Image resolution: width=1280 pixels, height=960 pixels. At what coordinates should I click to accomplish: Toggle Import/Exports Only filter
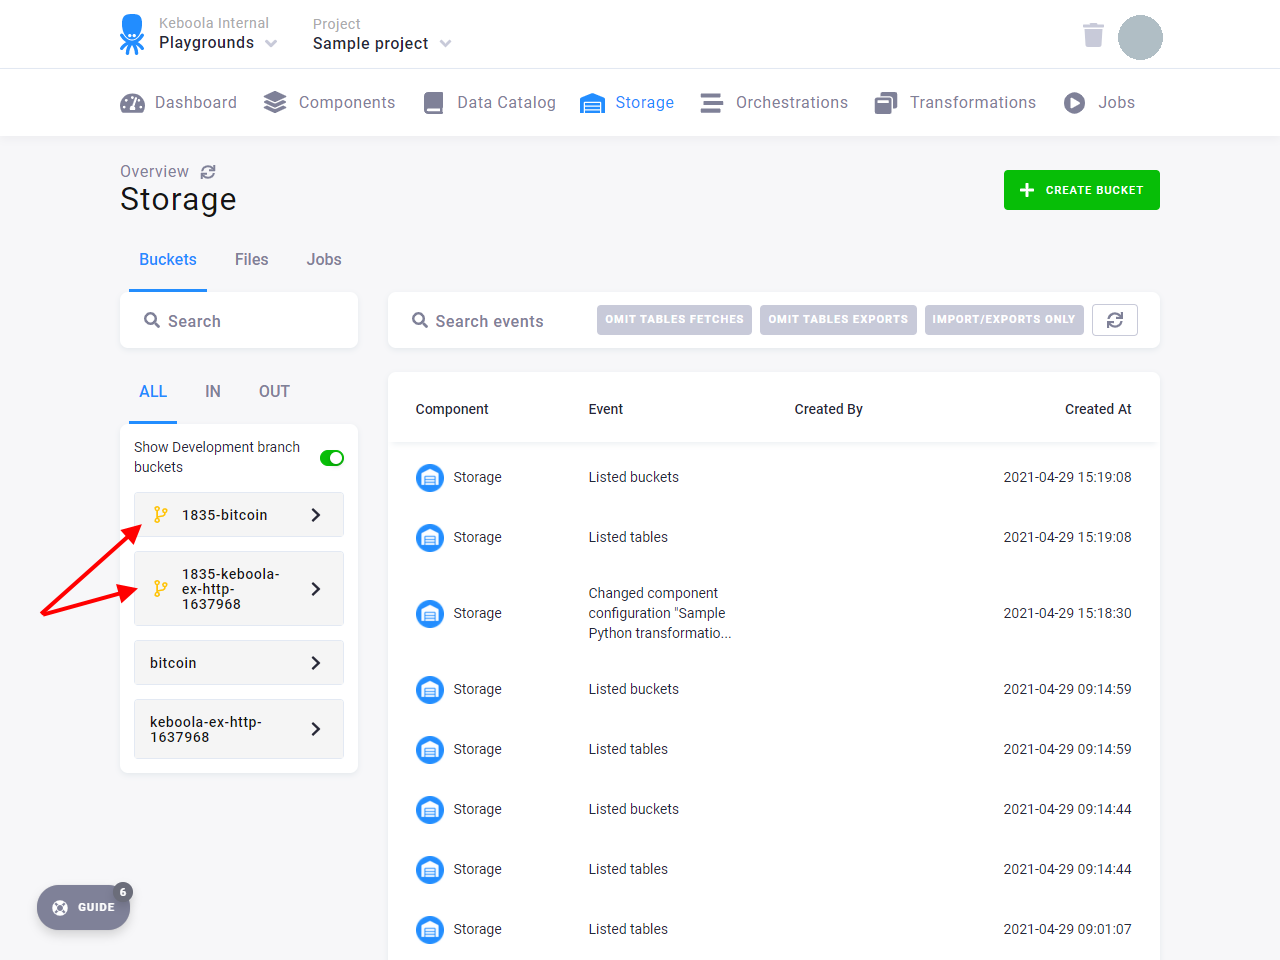tap(1004, 320)
